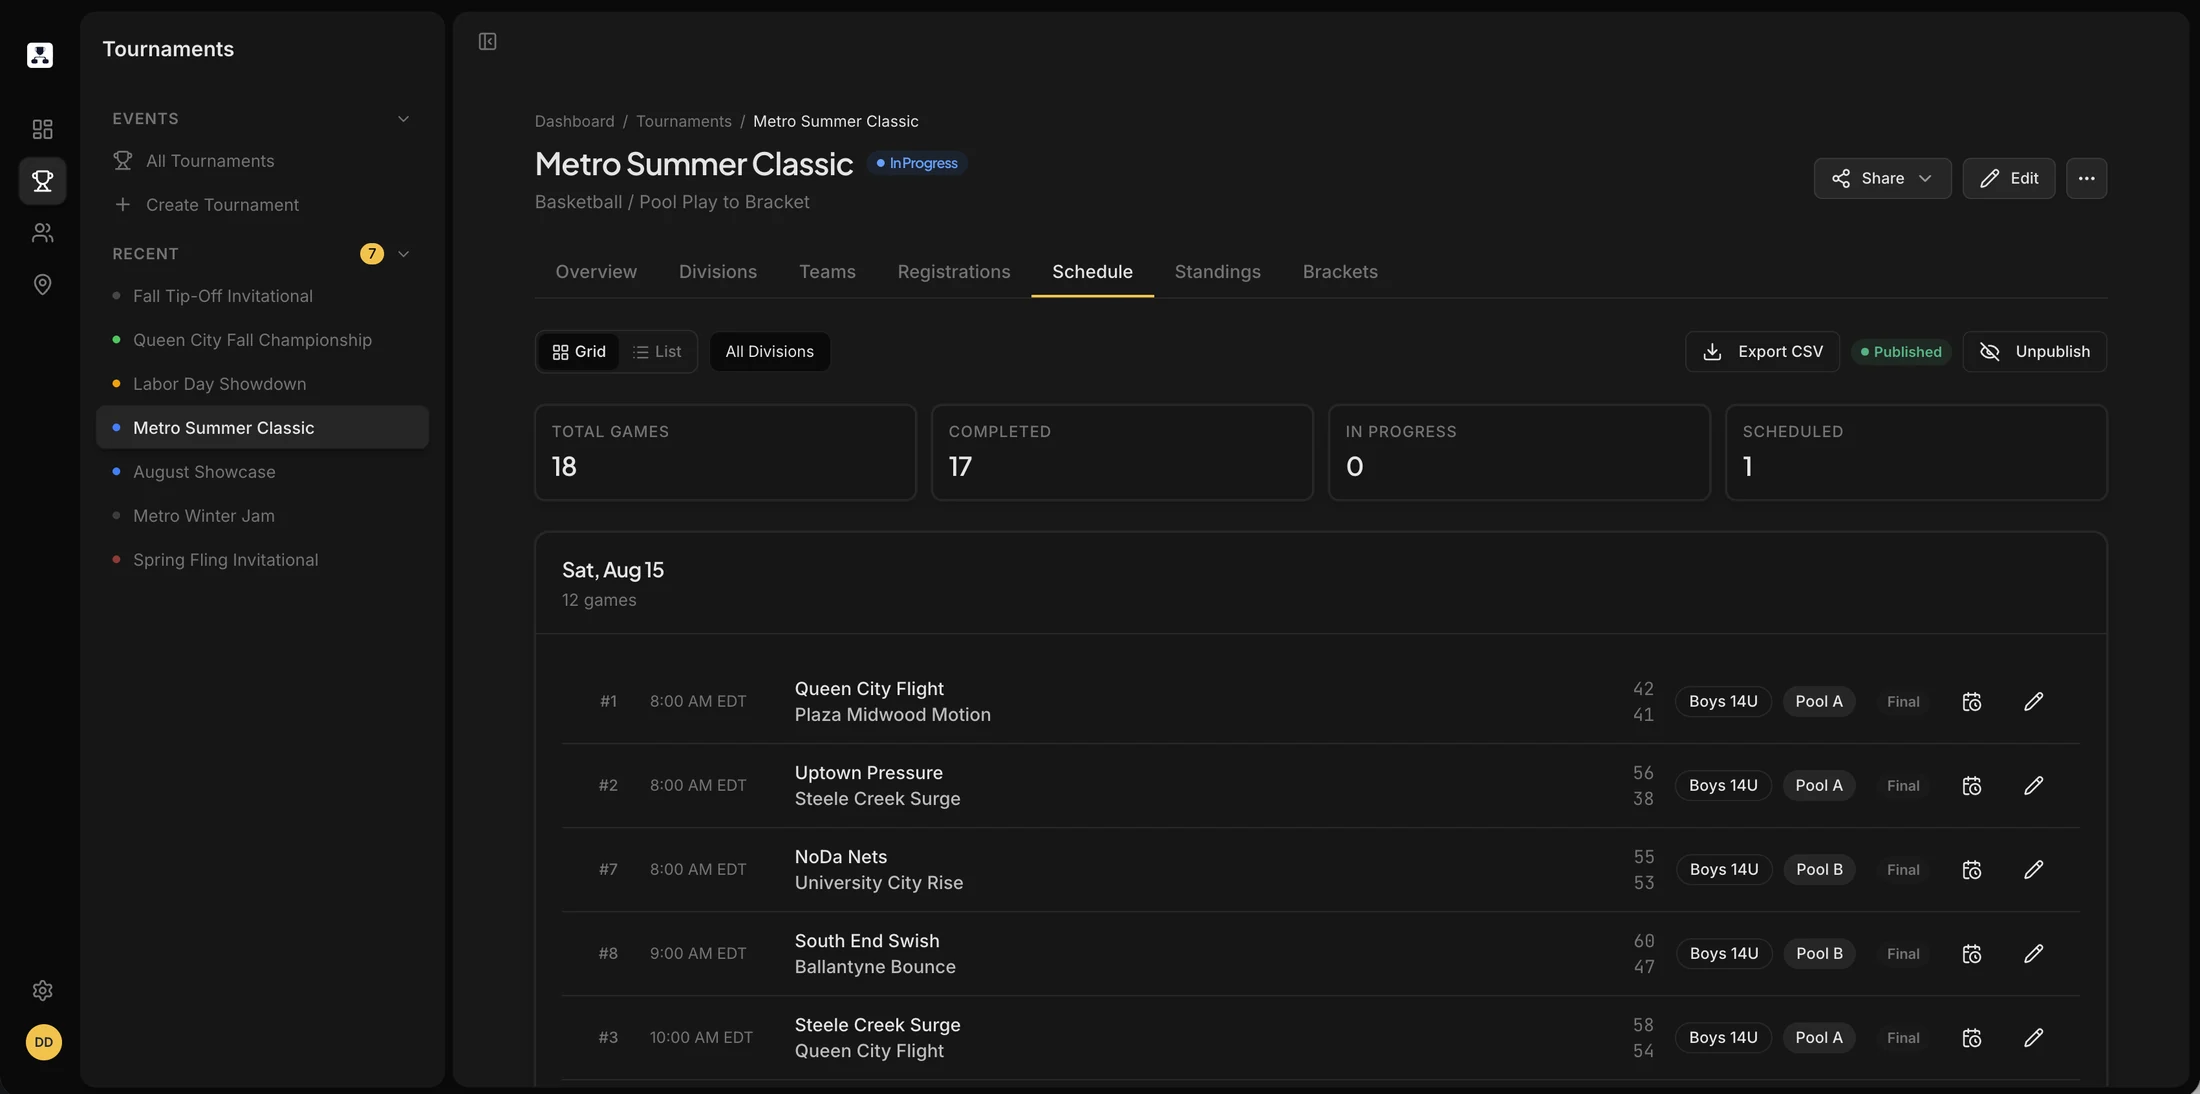Open Labor Day Showdown tournament
The image size is (2200, 1094).
click(x=262, y=384)
